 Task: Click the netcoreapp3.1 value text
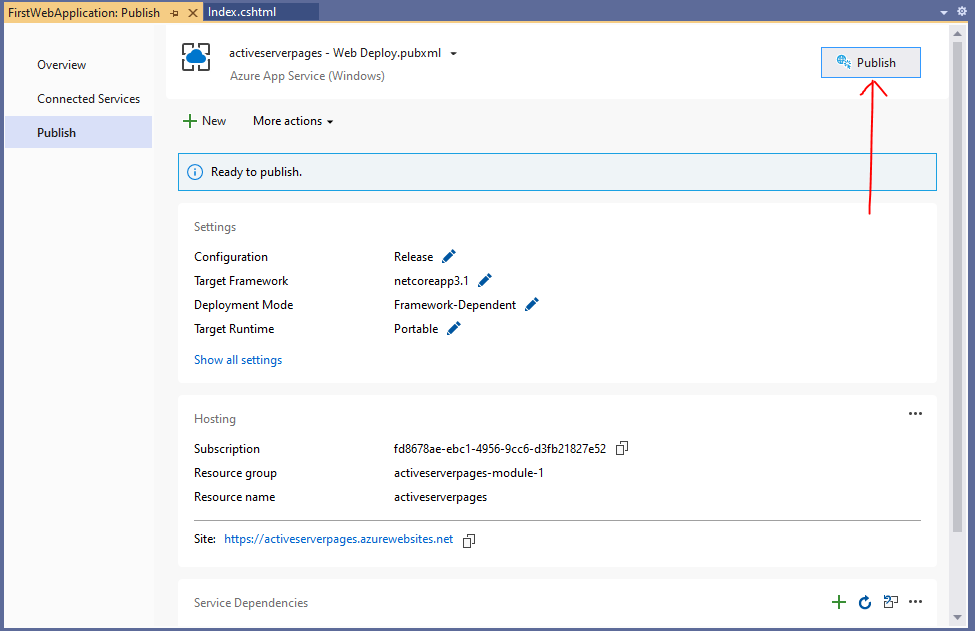pyautogui.click(x=431, y=281)
